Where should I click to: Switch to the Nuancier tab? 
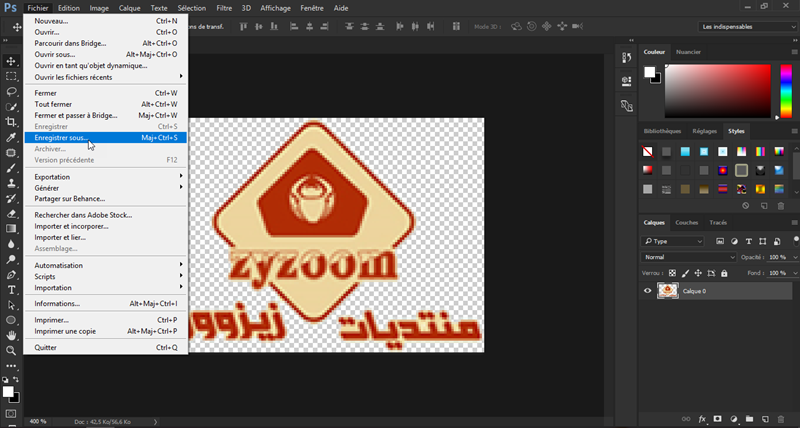(x=688, y=52)
